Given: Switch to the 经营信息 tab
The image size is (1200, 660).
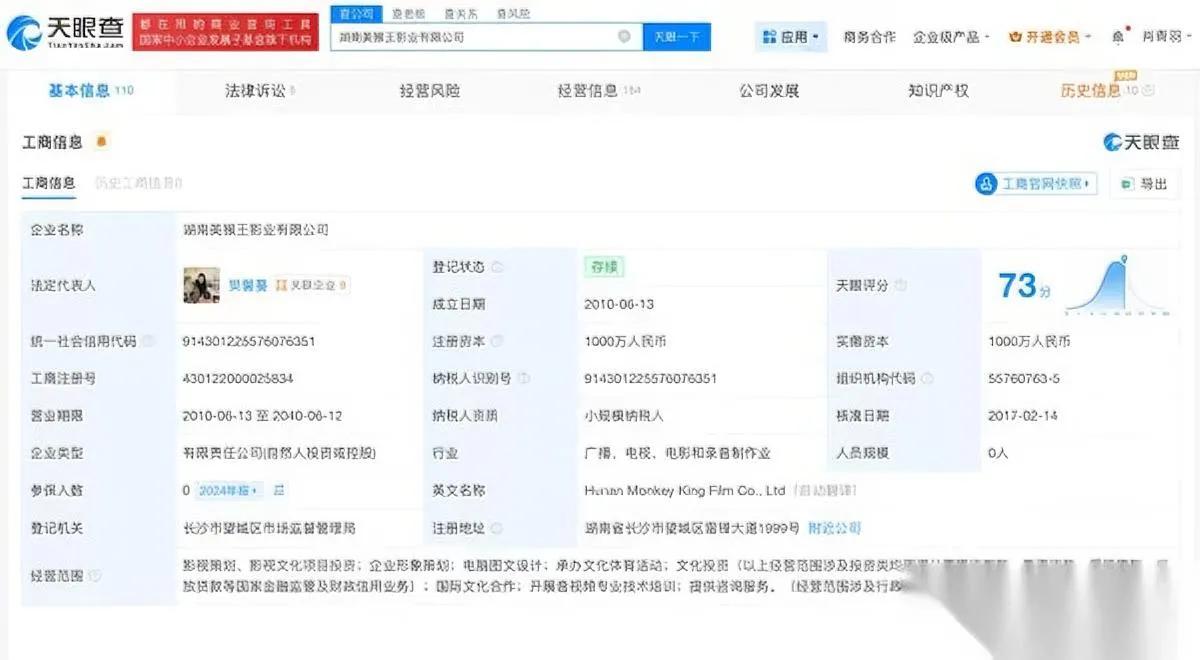Looking at the screenshot, I should point(598,91).
